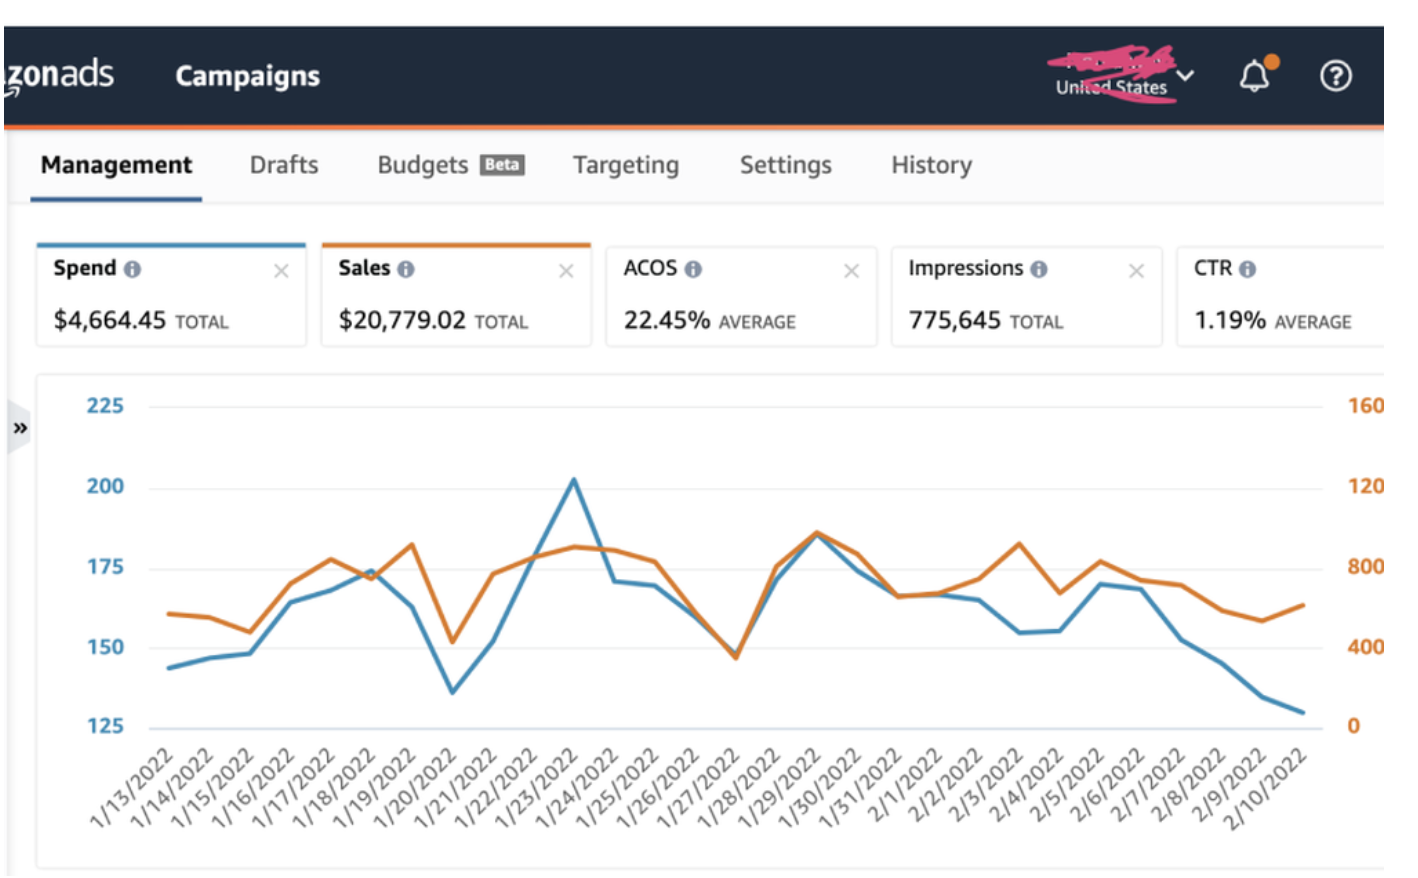The image size is (1418, 878).
Task: Select the Impressions metric card
Action: tap(1026, 296)
